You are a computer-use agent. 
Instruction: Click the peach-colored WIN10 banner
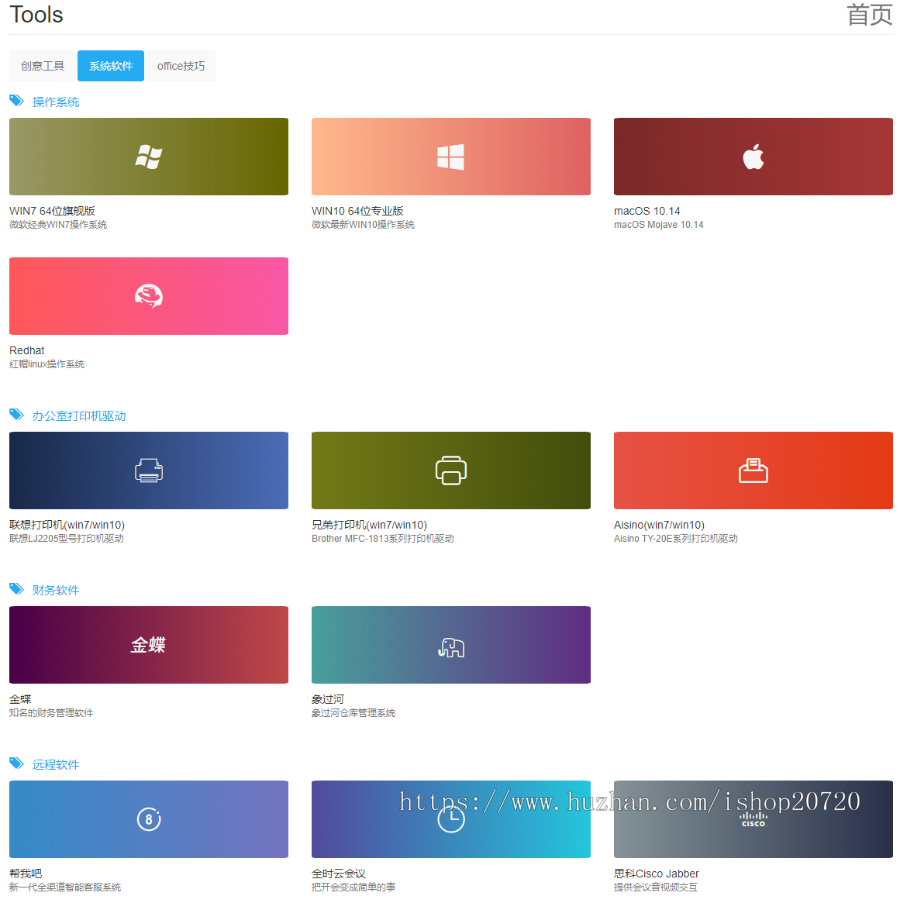(x=451, y=157)
